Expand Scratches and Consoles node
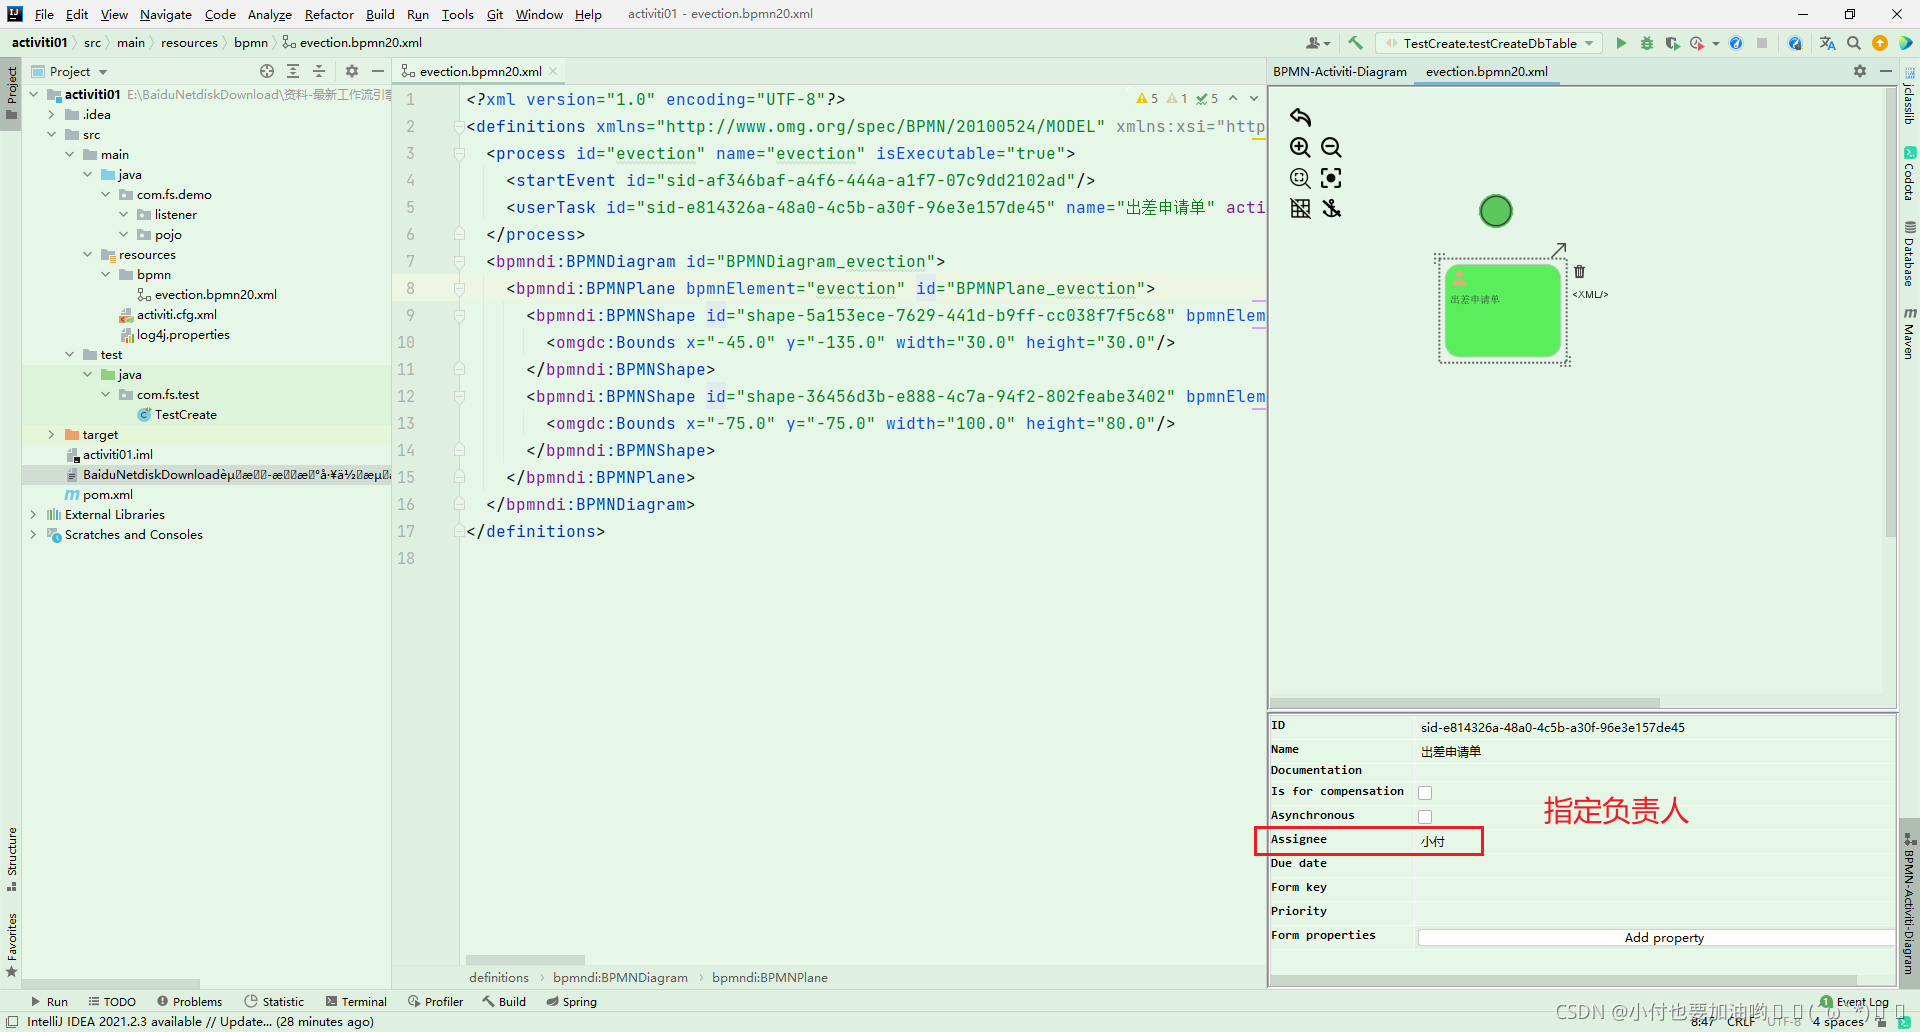 point(33,535)
